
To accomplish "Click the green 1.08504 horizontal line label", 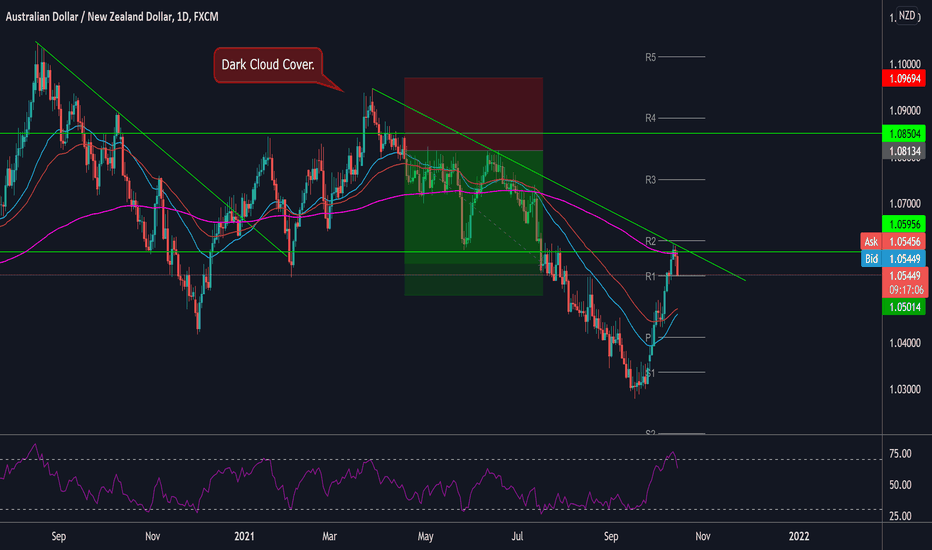I will pyautogui.click(x=904, y=134).
